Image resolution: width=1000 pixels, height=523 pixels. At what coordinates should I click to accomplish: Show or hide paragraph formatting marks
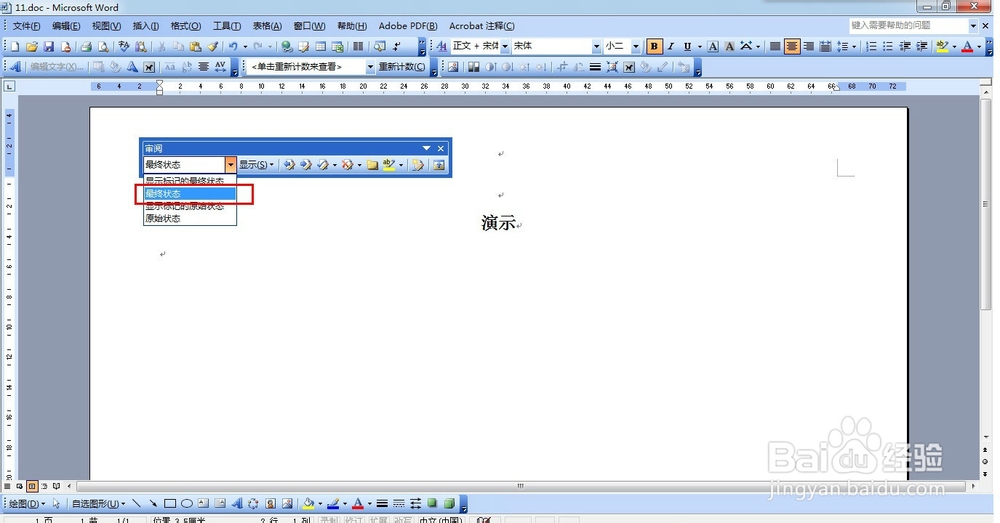397,47
